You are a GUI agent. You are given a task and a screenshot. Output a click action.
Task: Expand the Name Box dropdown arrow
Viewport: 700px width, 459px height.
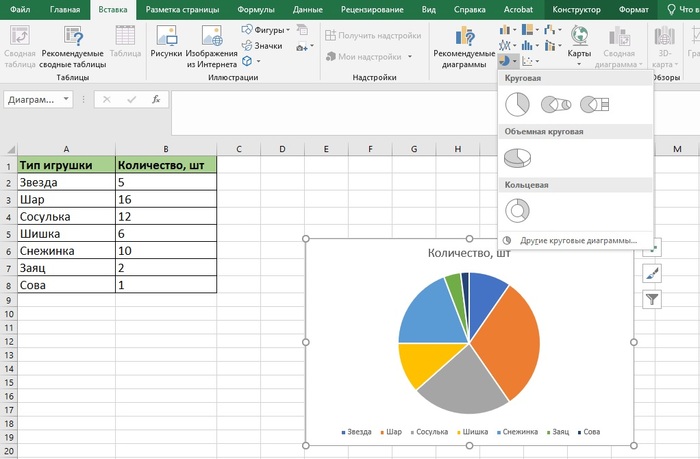pos(66,100)
